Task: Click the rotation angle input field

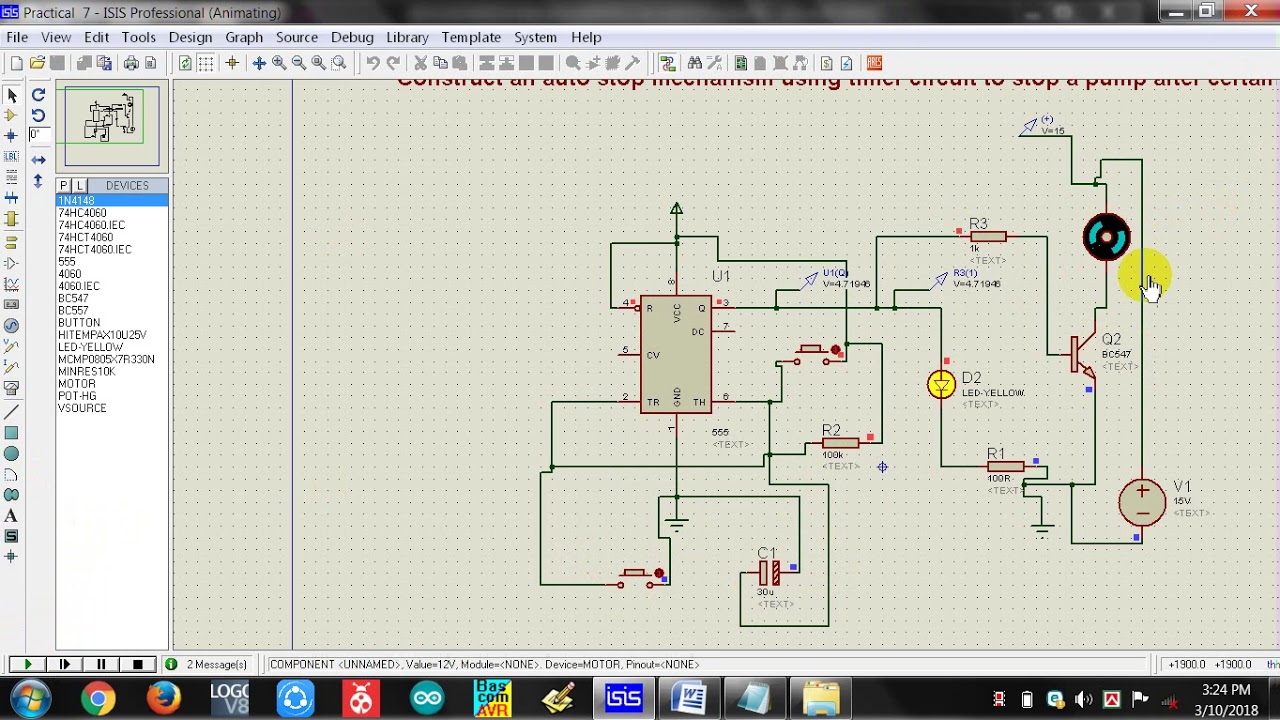Action: pos(39,135)
